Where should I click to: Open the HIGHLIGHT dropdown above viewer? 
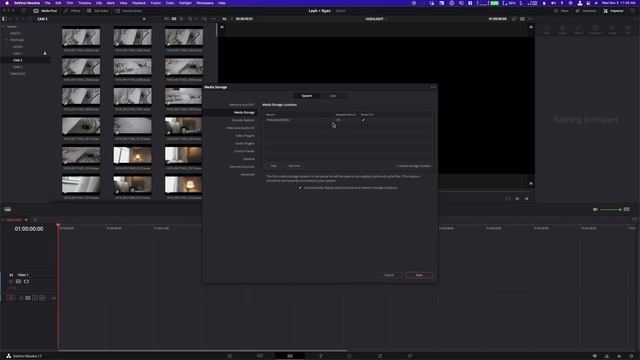(376, 19)
